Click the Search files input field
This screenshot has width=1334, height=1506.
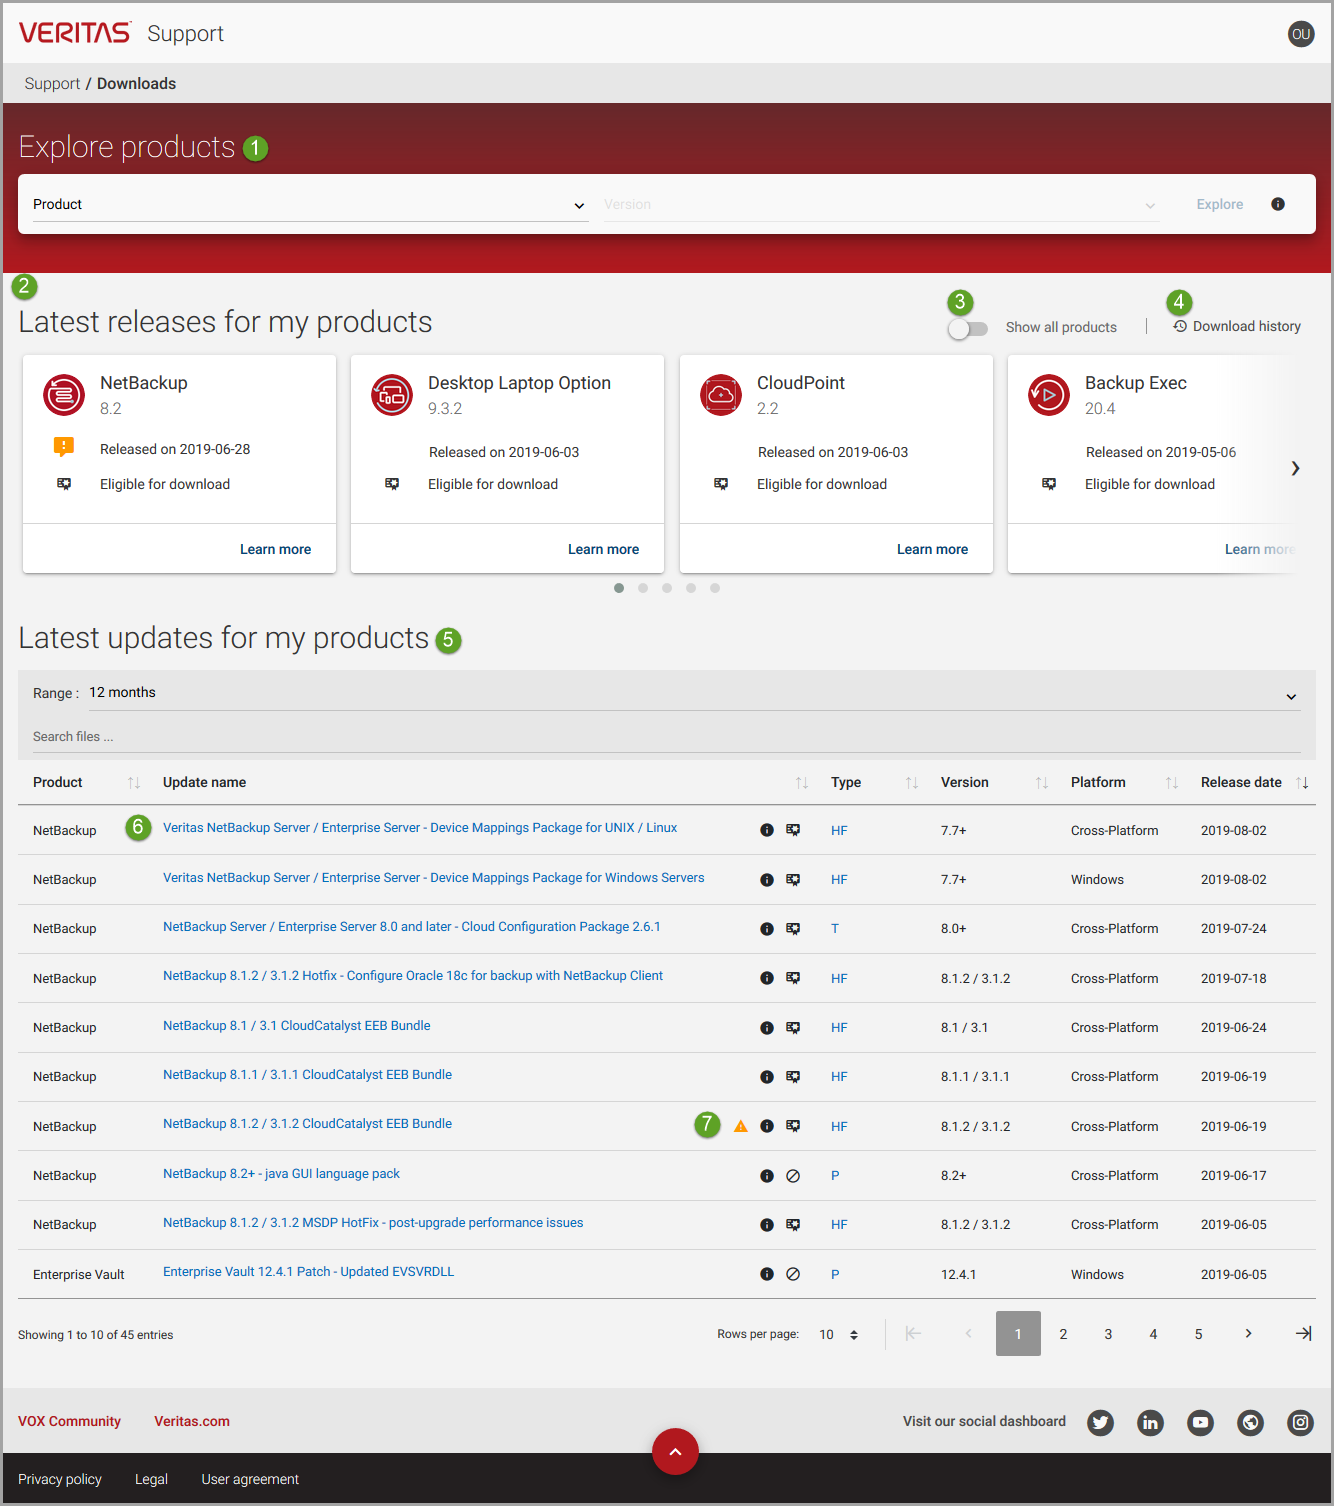pyautogui.click(x=666, y=737)
